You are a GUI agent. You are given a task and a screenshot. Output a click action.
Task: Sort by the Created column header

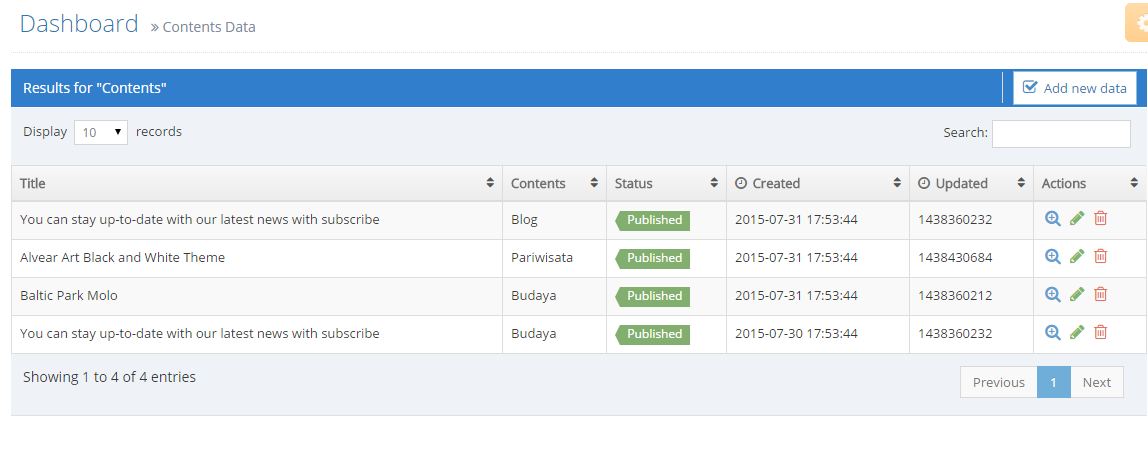point(818,183)
